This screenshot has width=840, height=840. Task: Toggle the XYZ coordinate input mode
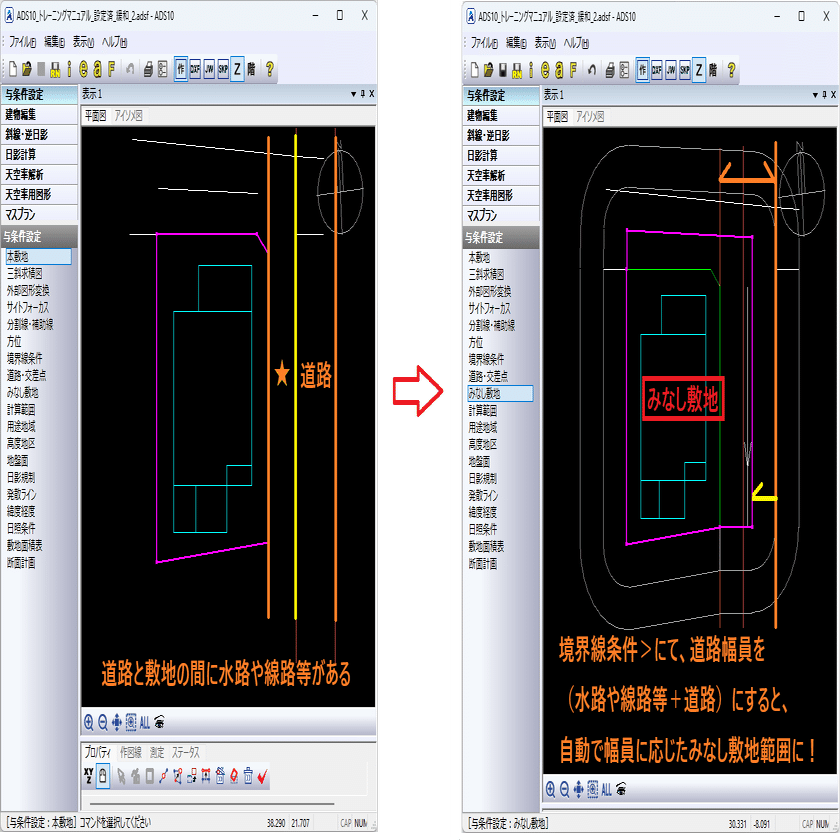(x=89, y=776)
